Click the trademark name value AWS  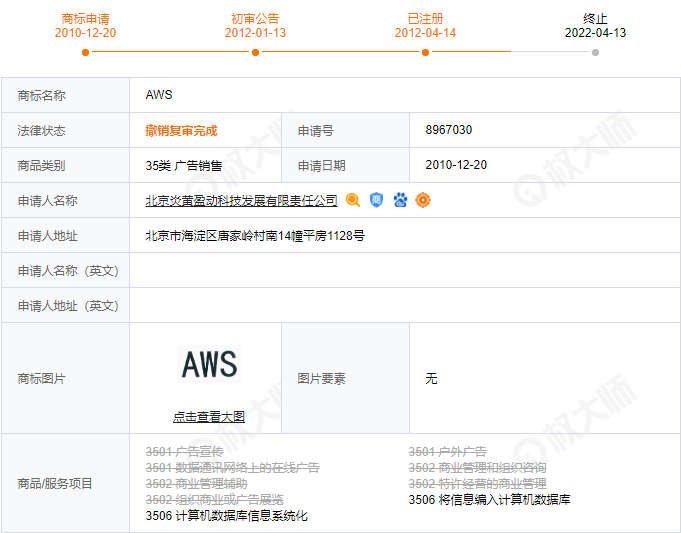pos(159,95)
